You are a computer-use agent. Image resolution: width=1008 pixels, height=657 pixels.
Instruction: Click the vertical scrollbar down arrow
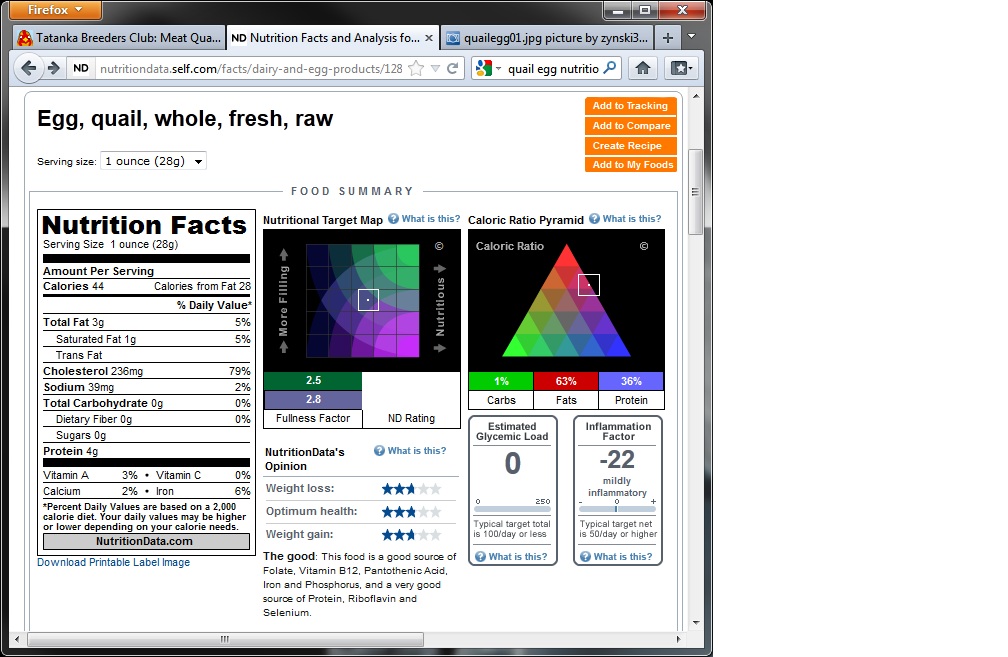click(x=695, y=622)
